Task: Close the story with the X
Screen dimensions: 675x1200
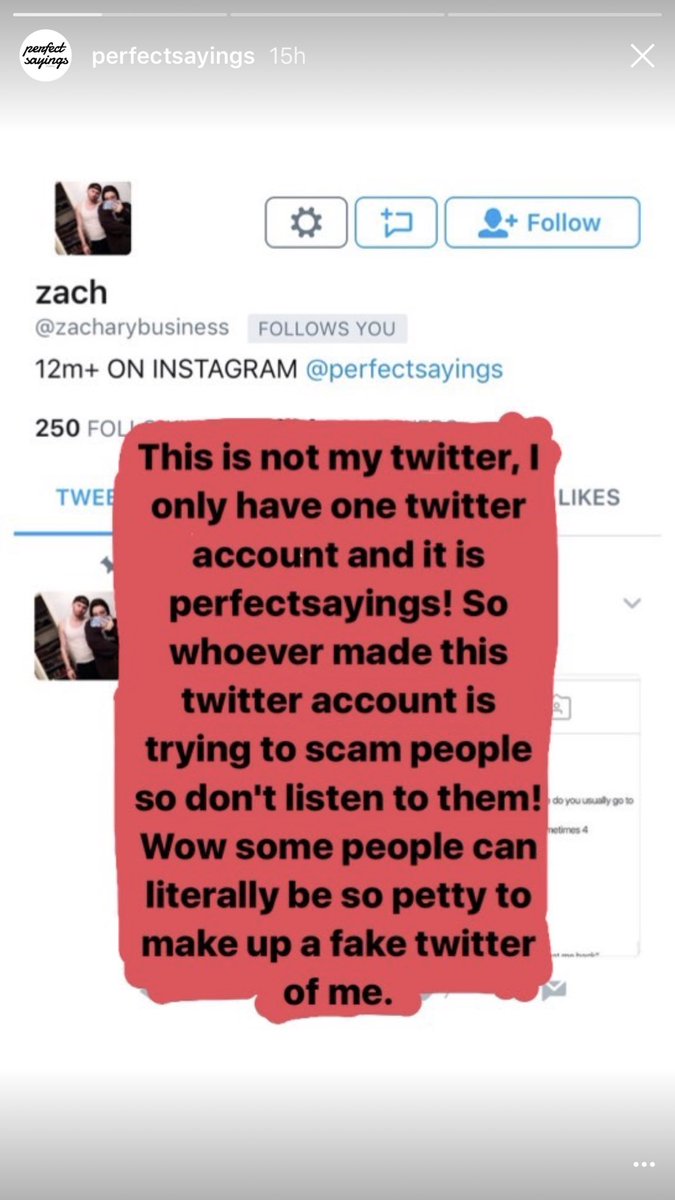Action: coord(642,56)
